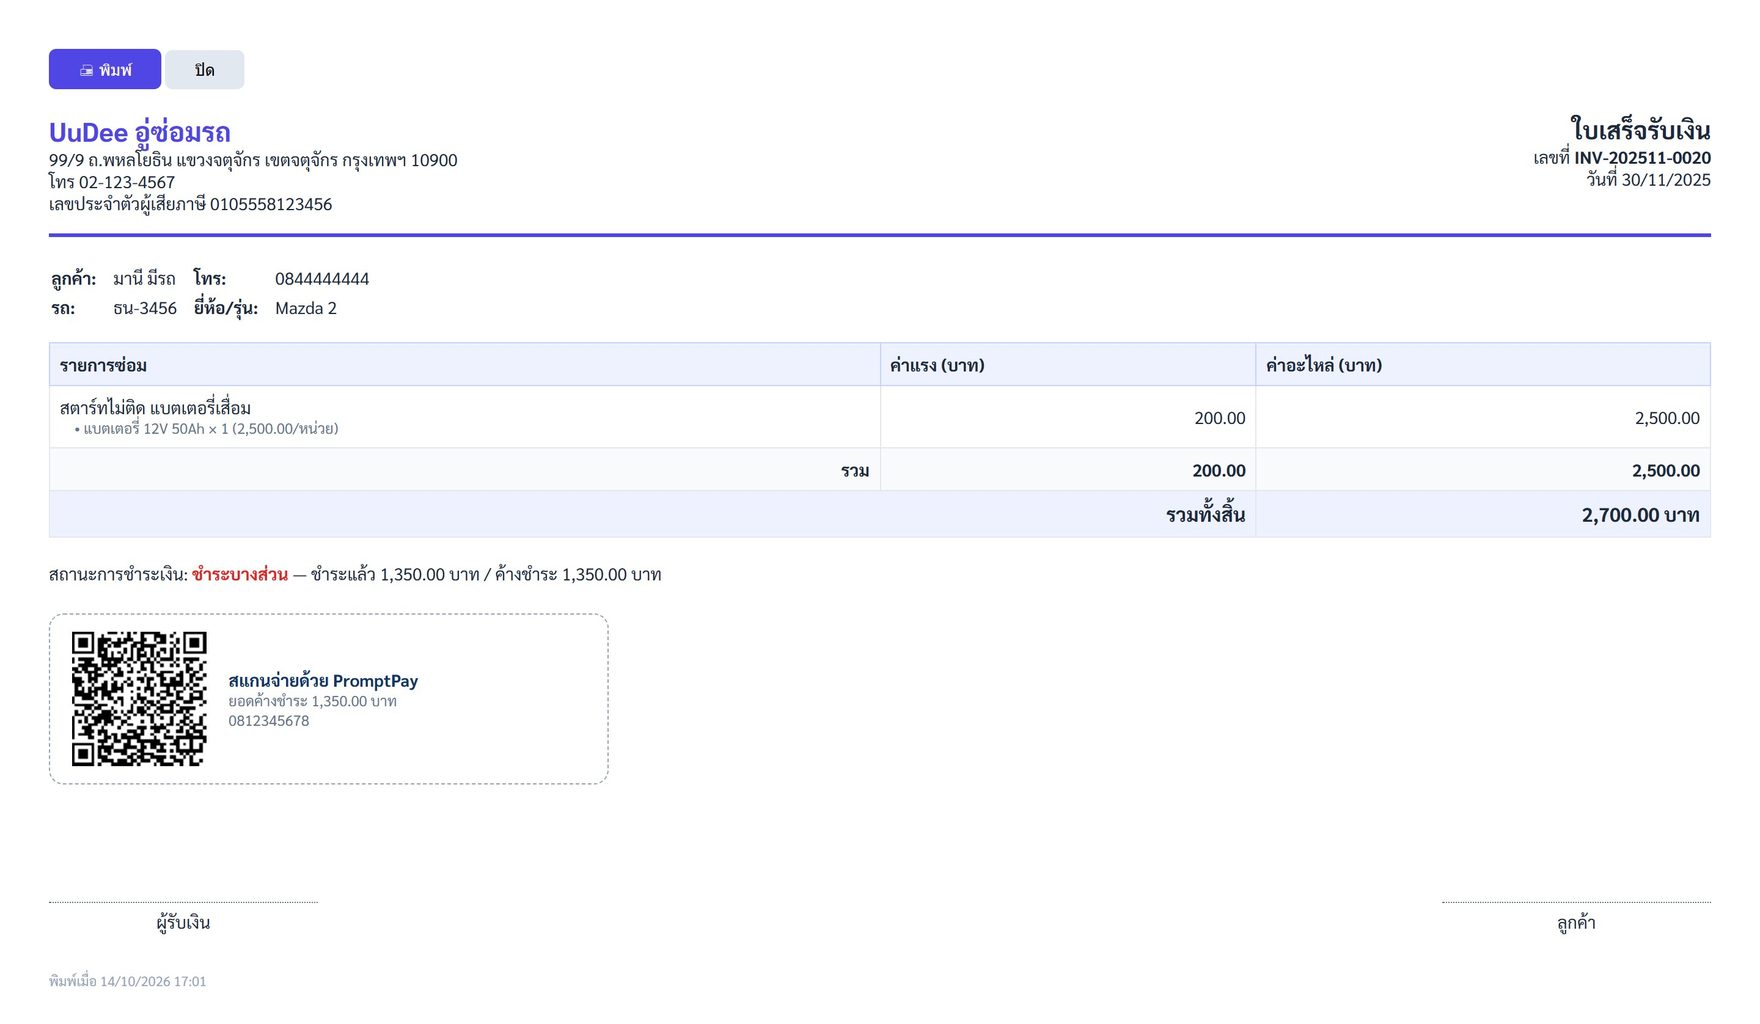Viewport: 1760px width, 1024px height.
Task: Click the red ชำระบางส่วน payment status
Action: coord(240,574)
